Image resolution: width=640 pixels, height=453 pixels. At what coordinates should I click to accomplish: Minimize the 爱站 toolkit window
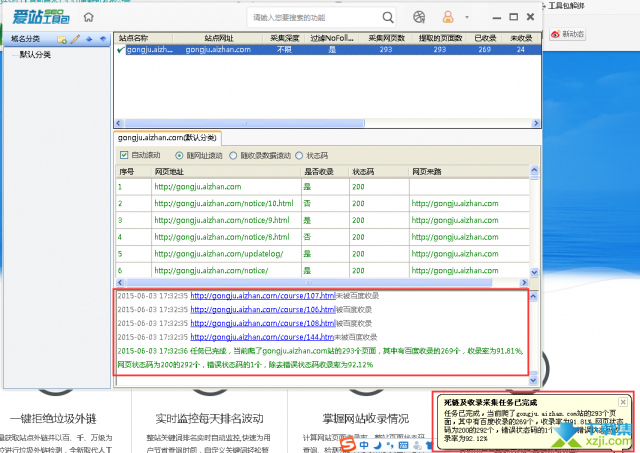[x=497, y=18]
